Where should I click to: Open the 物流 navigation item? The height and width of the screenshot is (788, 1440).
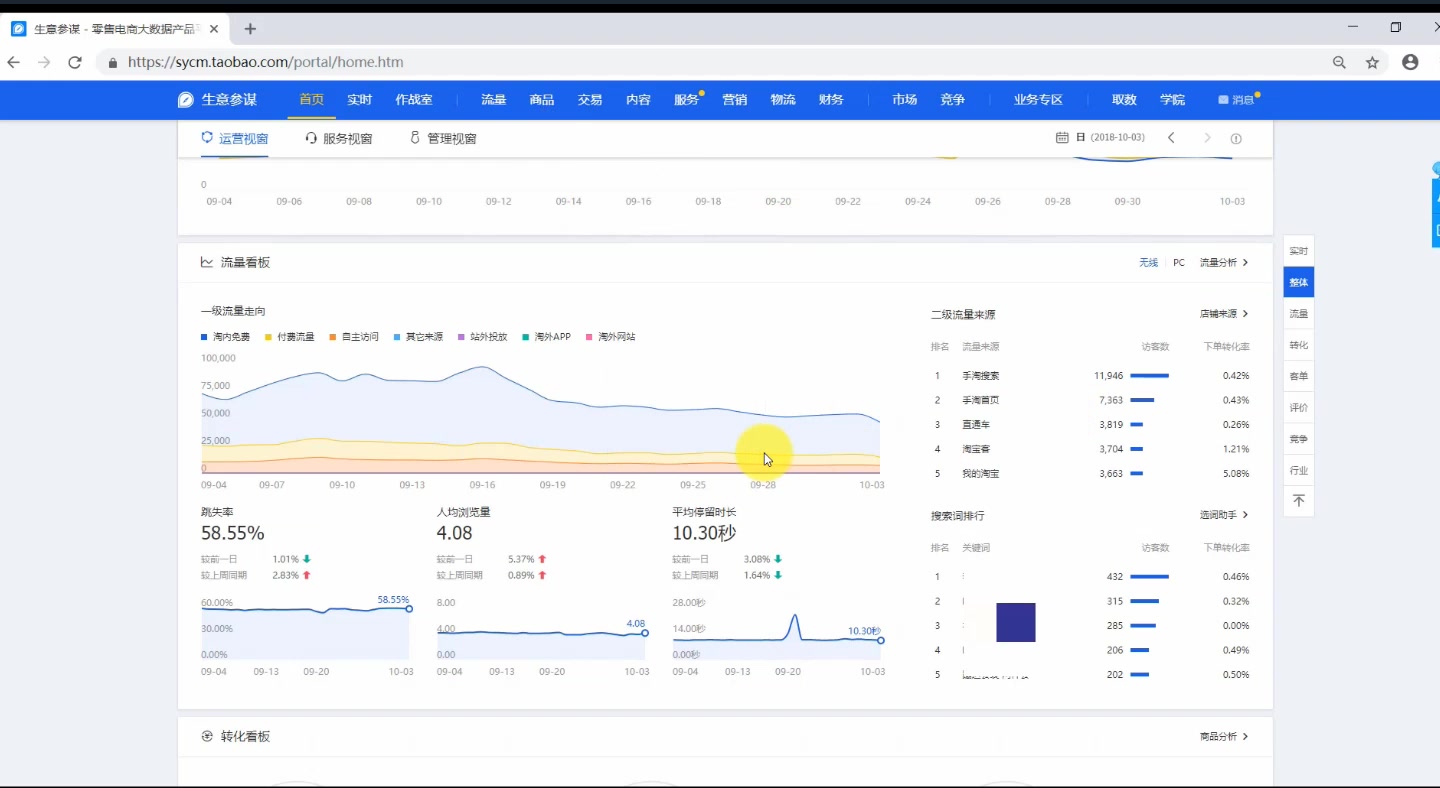[x=783, y=100]
